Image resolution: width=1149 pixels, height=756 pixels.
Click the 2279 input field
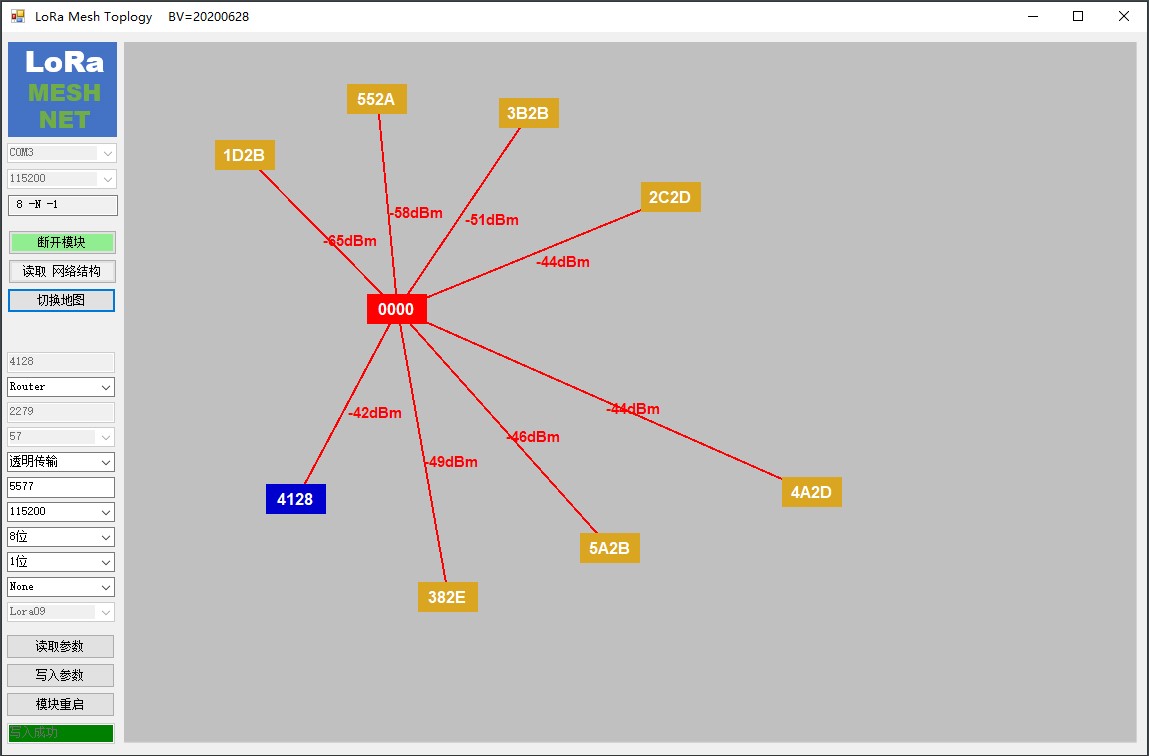(x=61, y=412)
